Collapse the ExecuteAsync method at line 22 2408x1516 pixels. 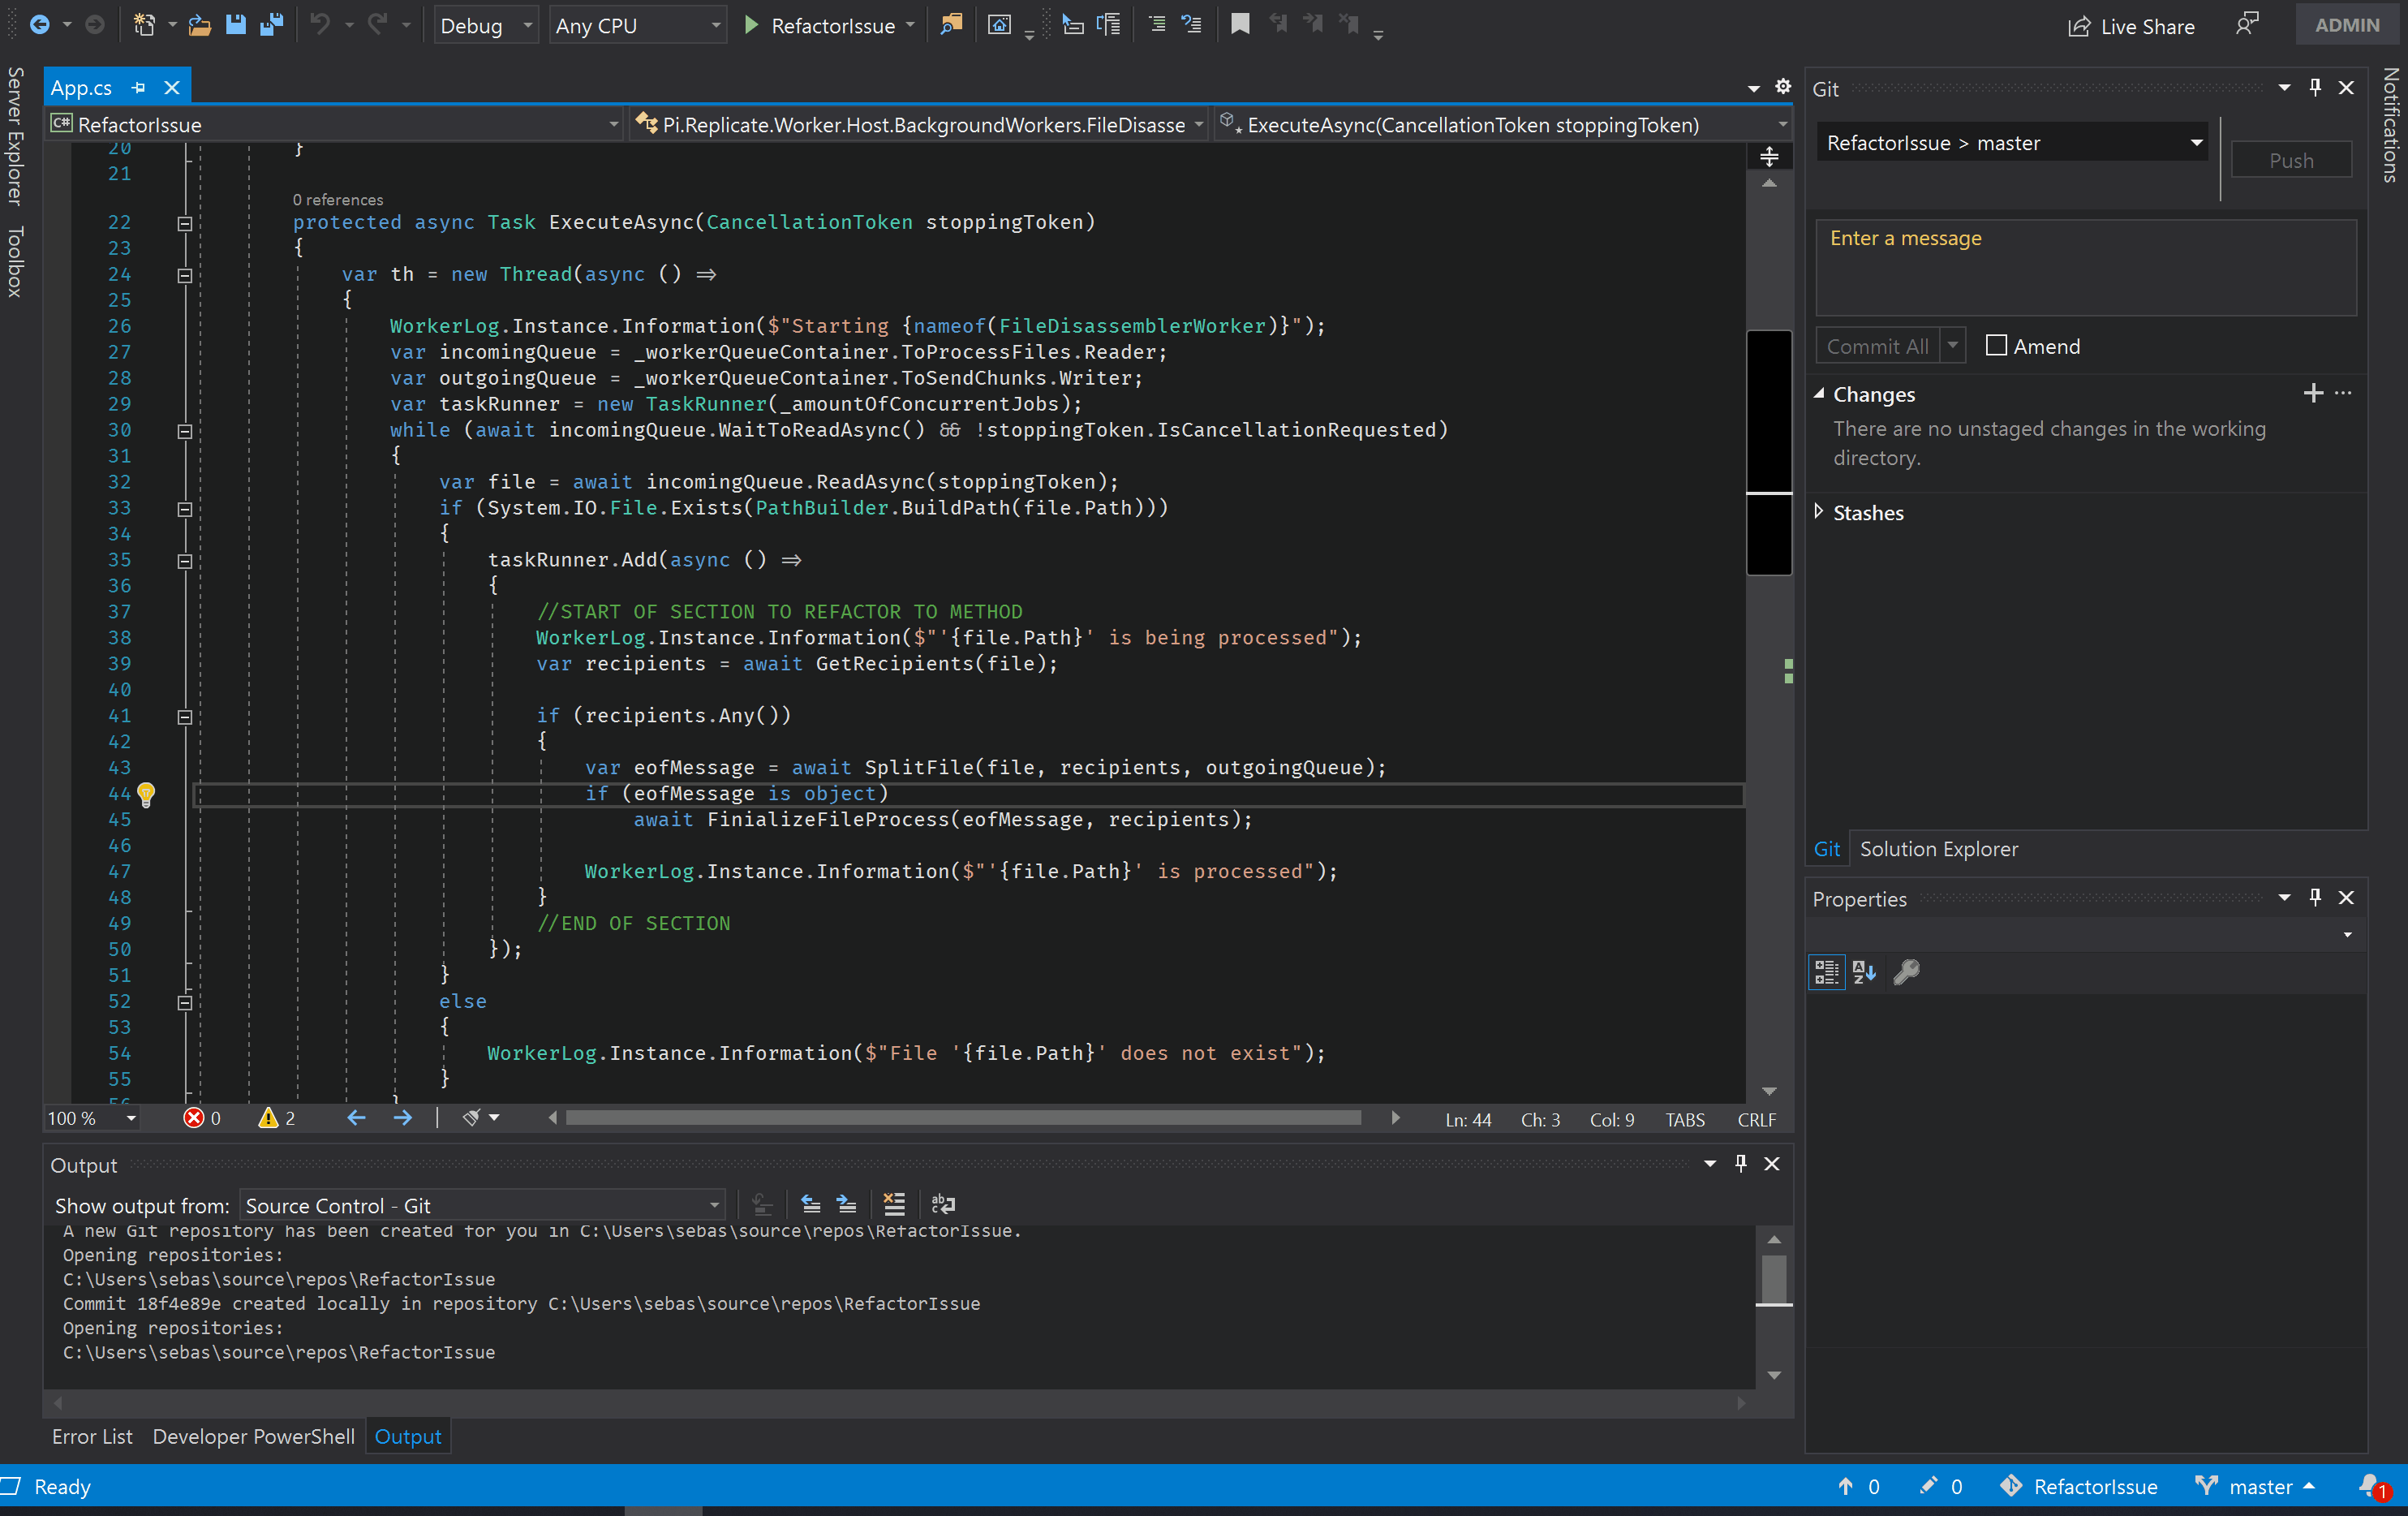[185, 223]
